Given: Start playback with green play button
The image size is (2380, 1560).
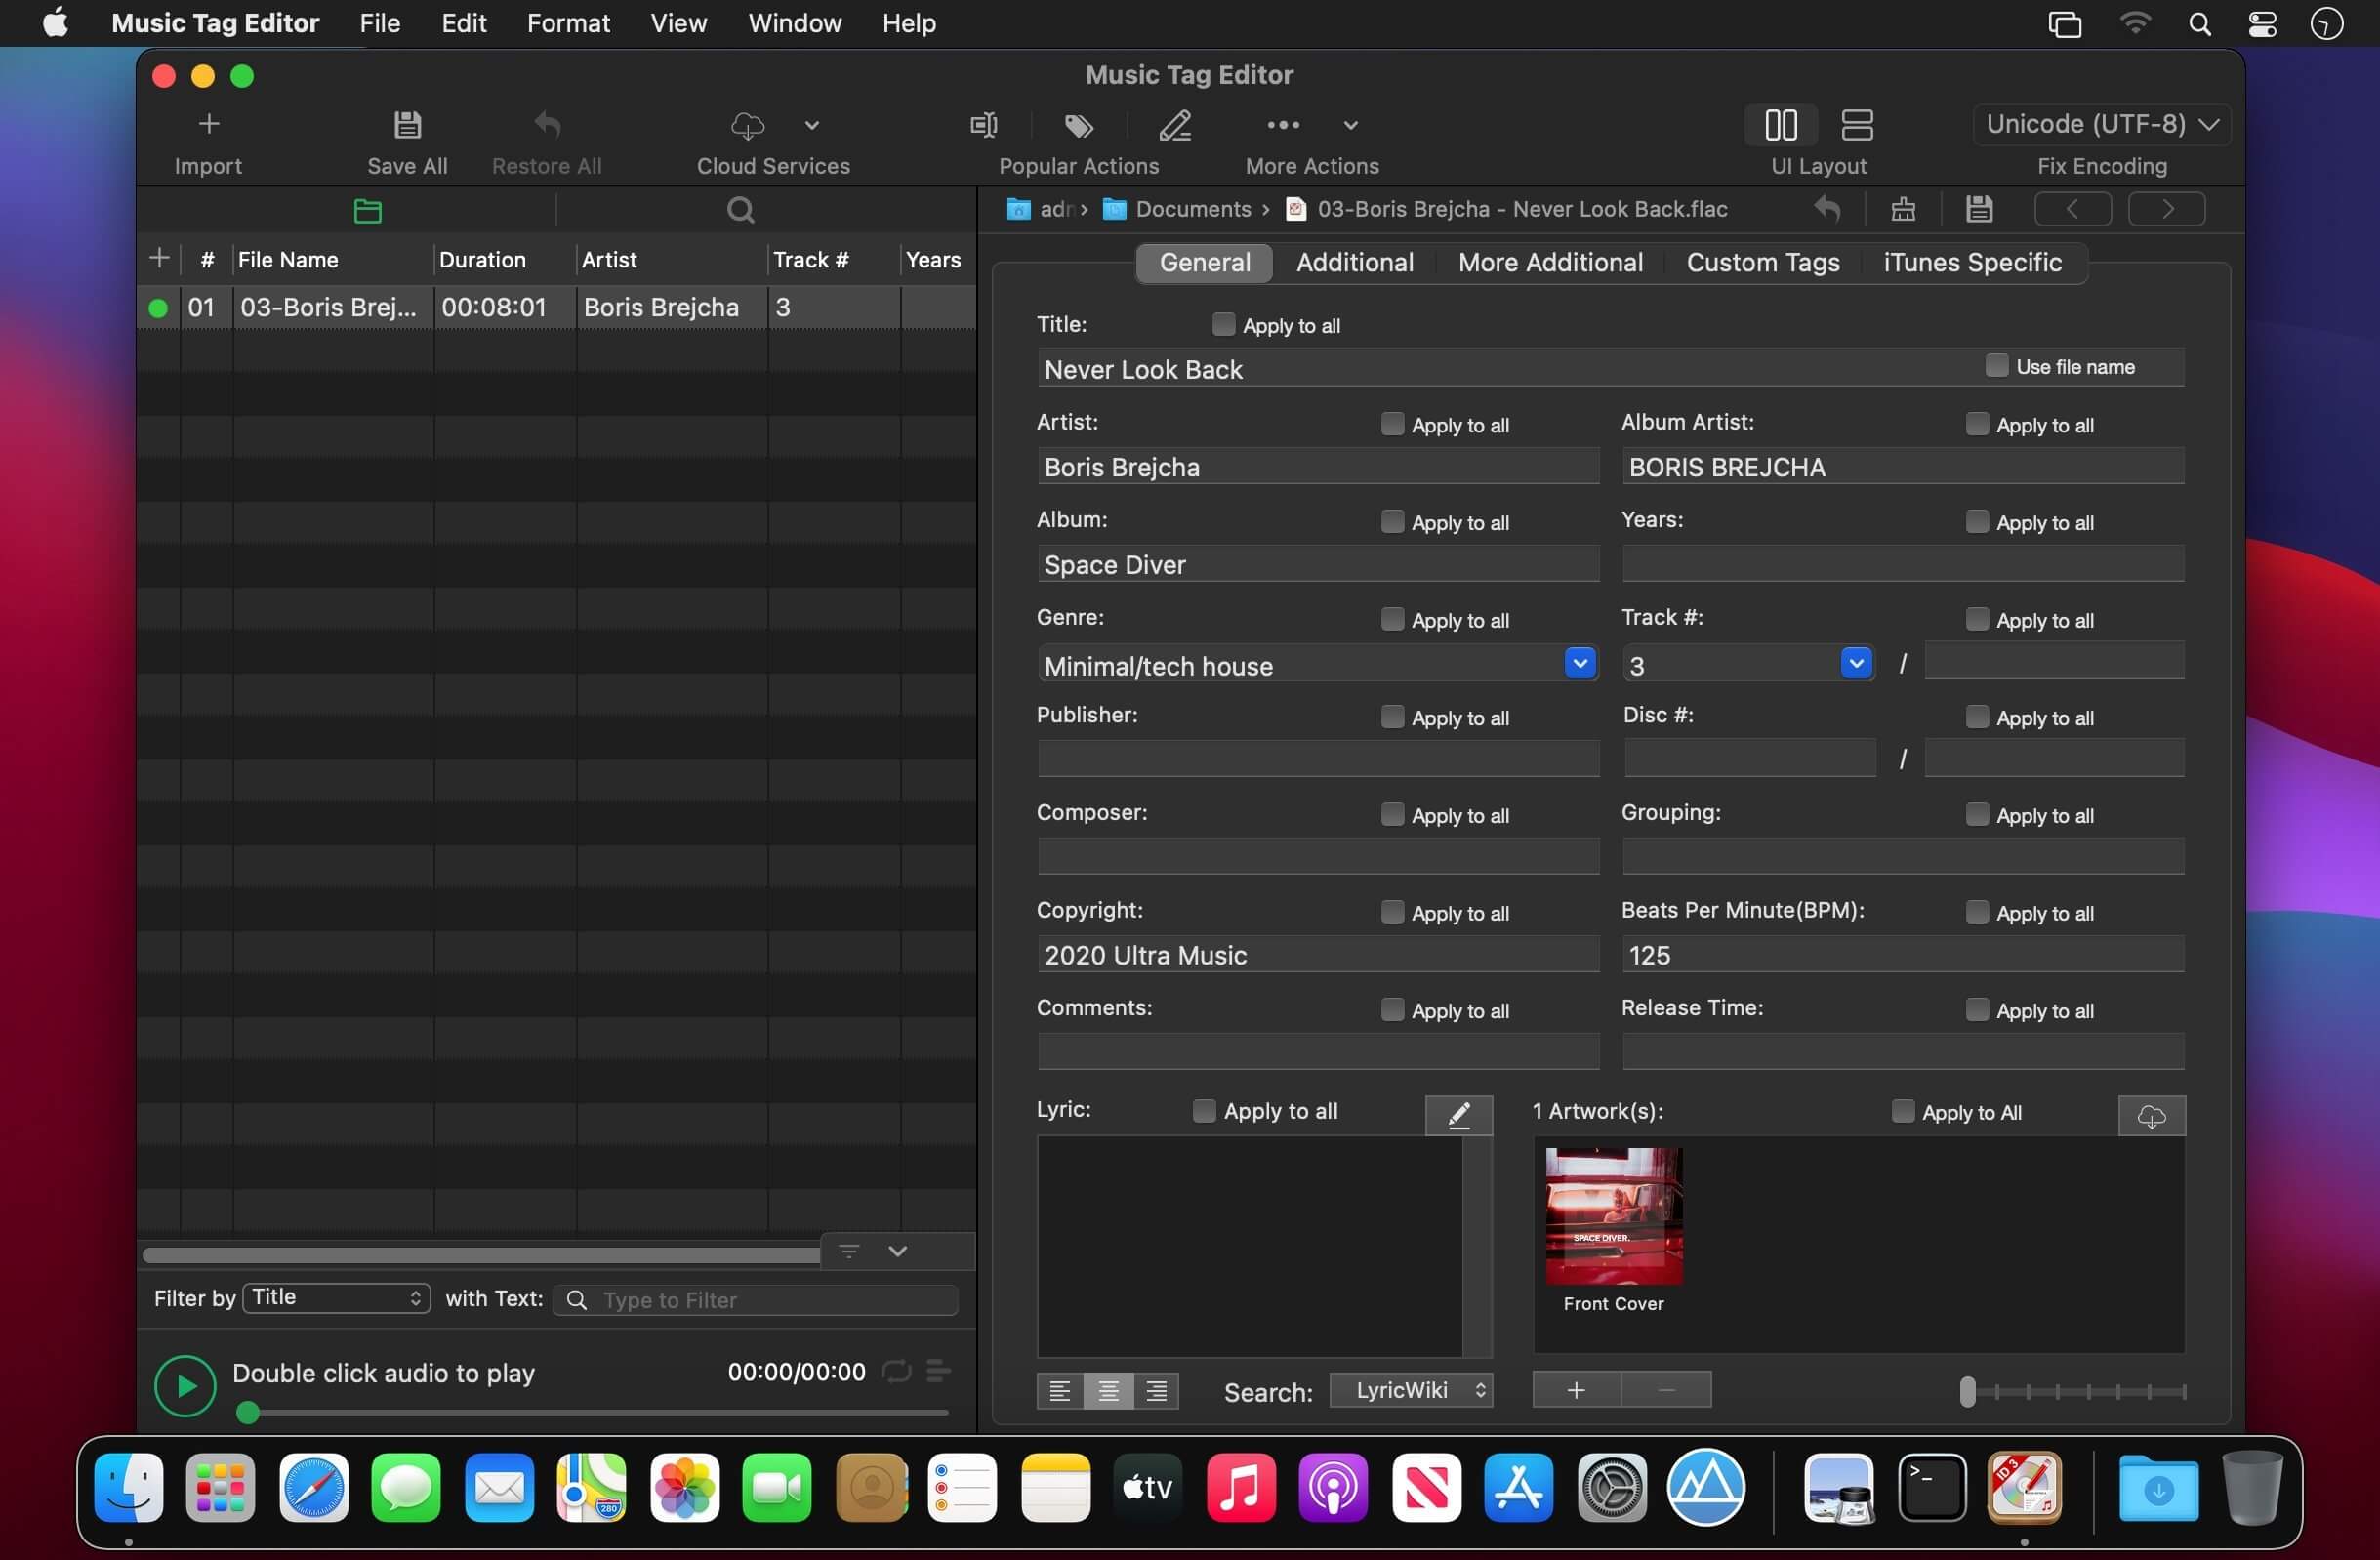Looking at the screenshot, I should tap(185, 1386).
